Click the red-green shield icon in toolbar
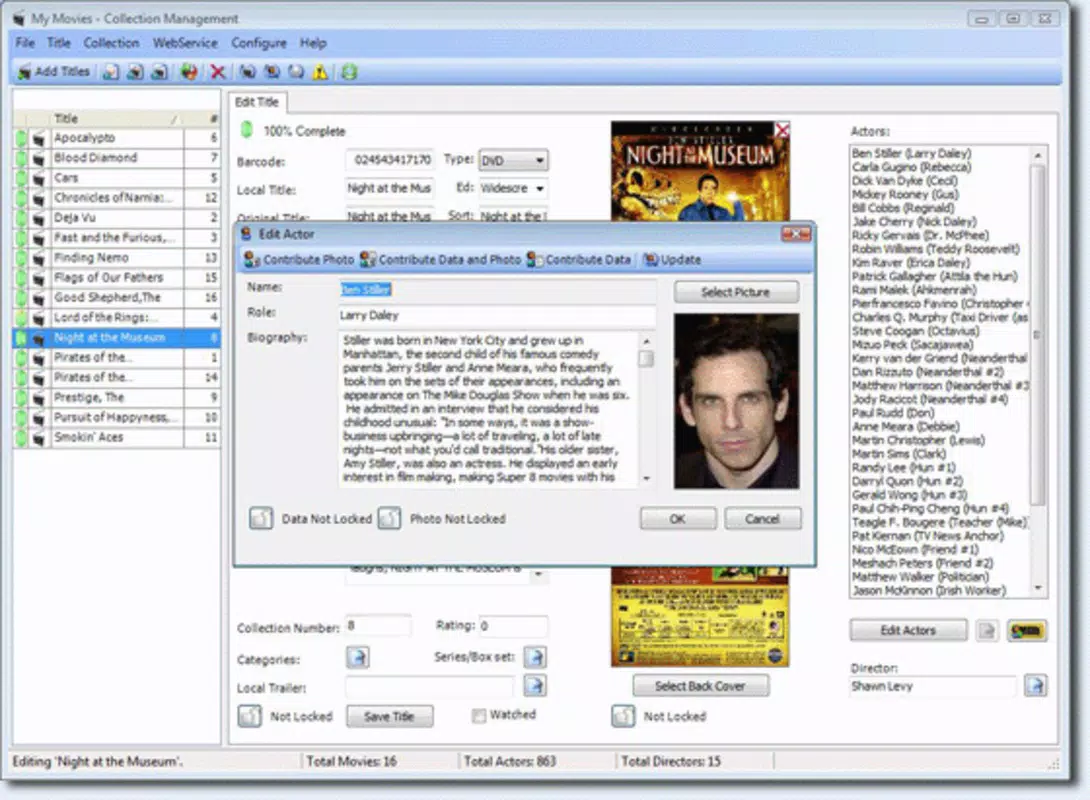 pos(188,72)
